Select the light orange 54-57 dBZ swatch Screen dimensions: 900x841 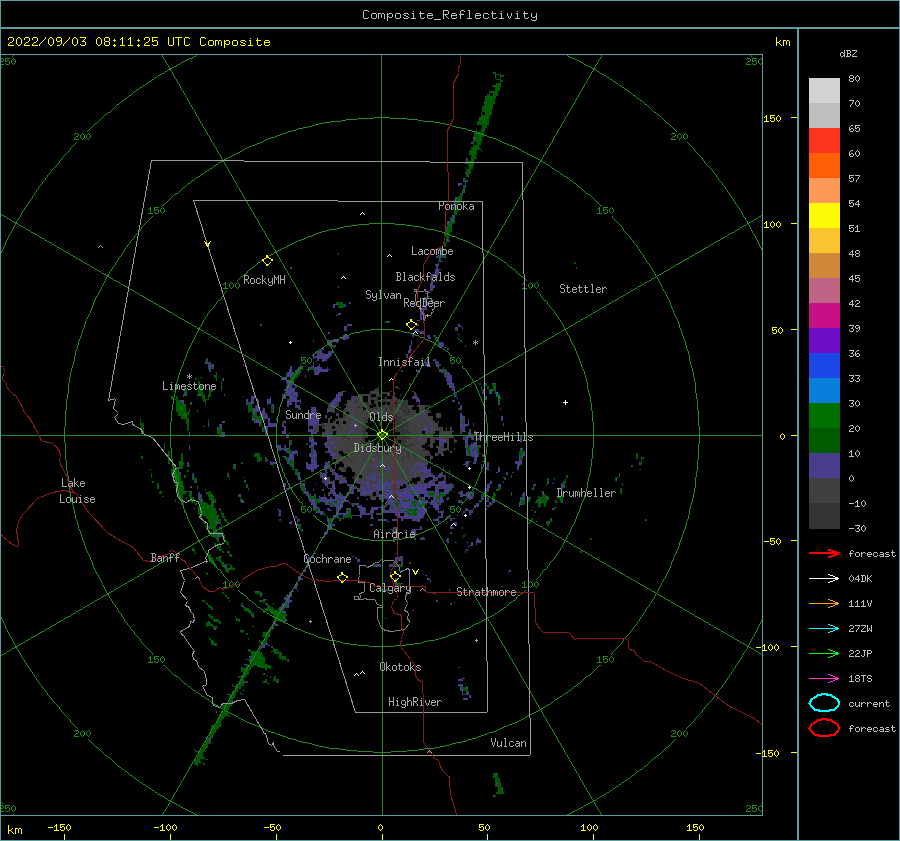[824, 191]
